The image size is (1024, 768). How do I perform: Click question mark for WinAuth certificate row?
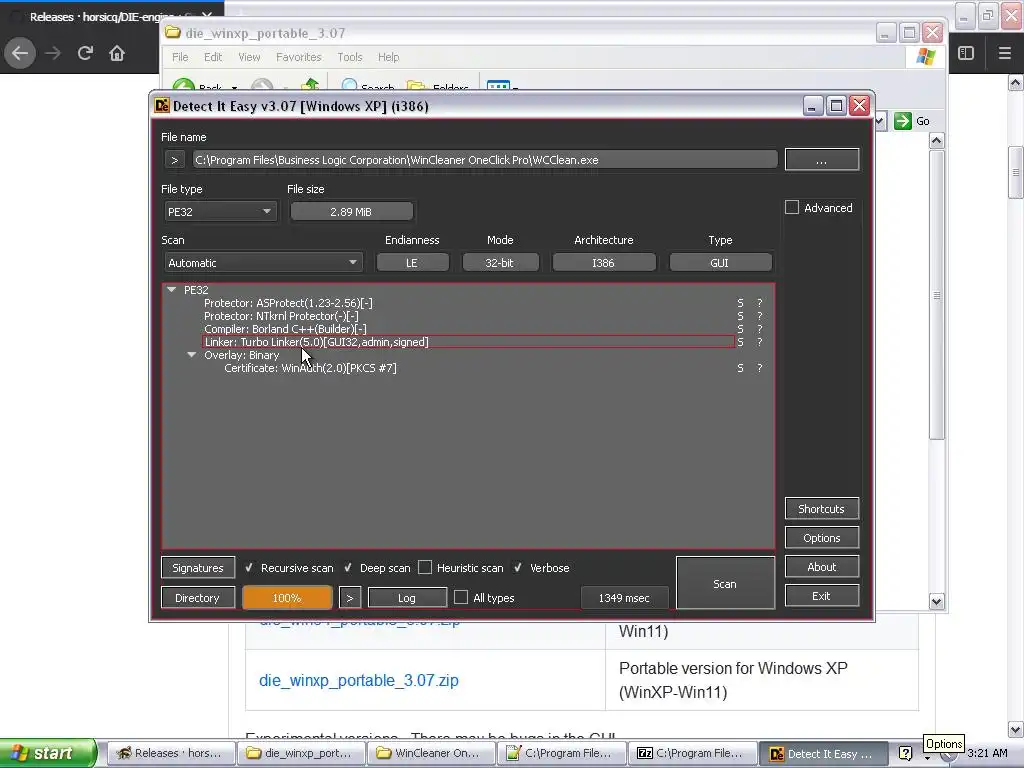760,368
